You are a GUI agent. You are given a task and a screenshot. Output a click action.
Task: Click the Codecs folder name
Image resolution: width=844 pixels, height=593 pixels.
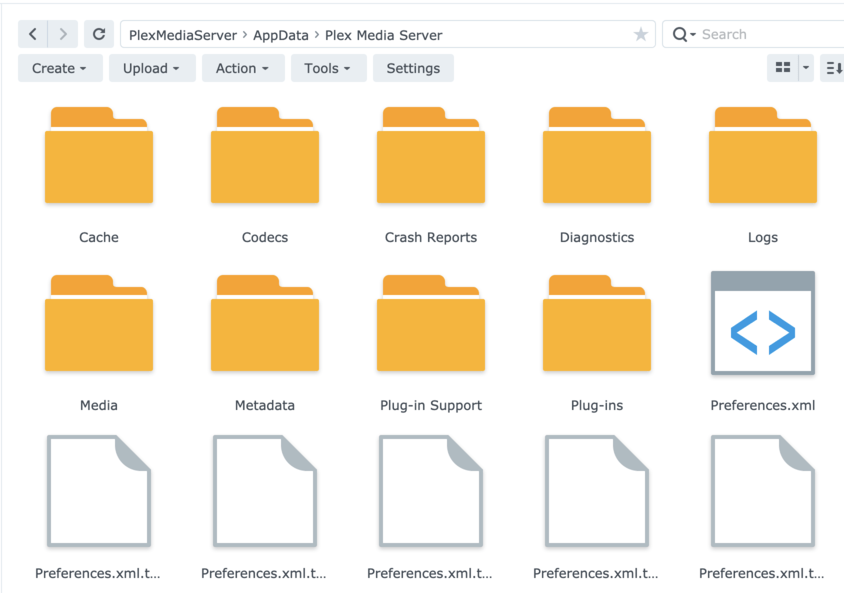coord(265,237)
